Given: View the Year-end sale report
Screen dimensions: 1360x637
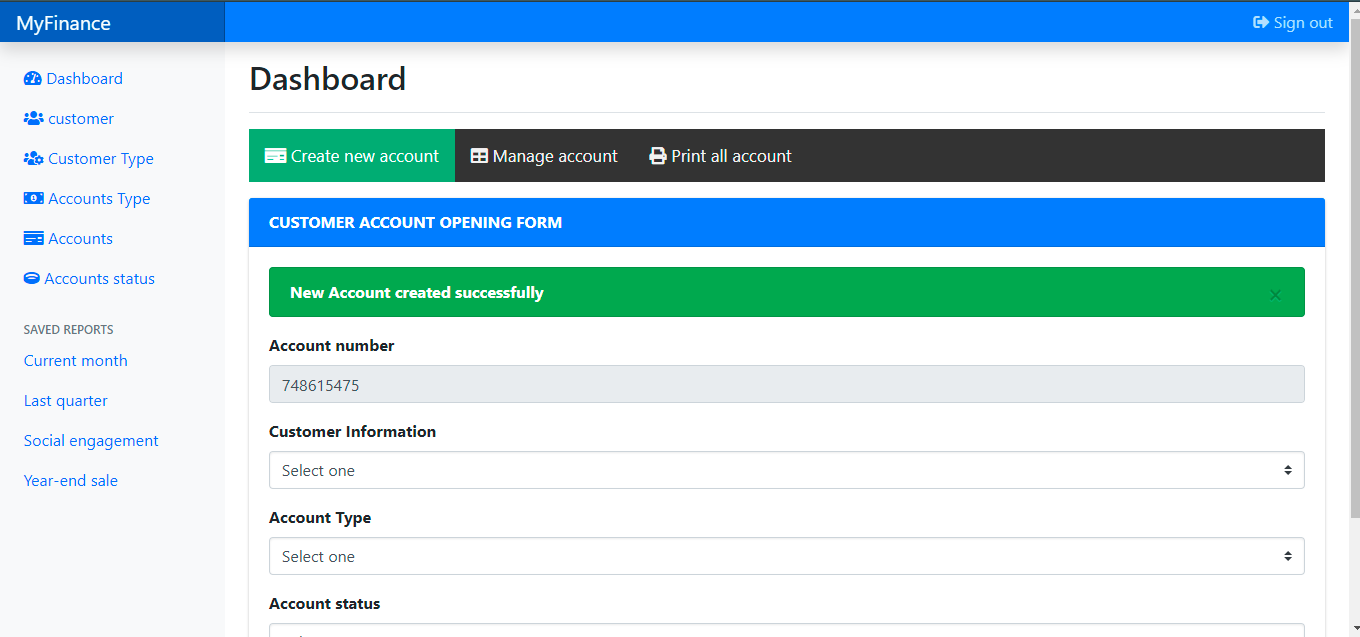Looking at the screenshot, I should pyautogui.click(x=70, y=480).
